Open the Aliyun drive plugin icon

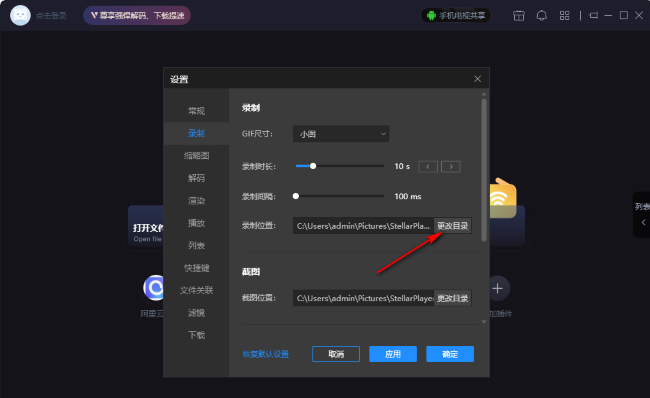154,287
